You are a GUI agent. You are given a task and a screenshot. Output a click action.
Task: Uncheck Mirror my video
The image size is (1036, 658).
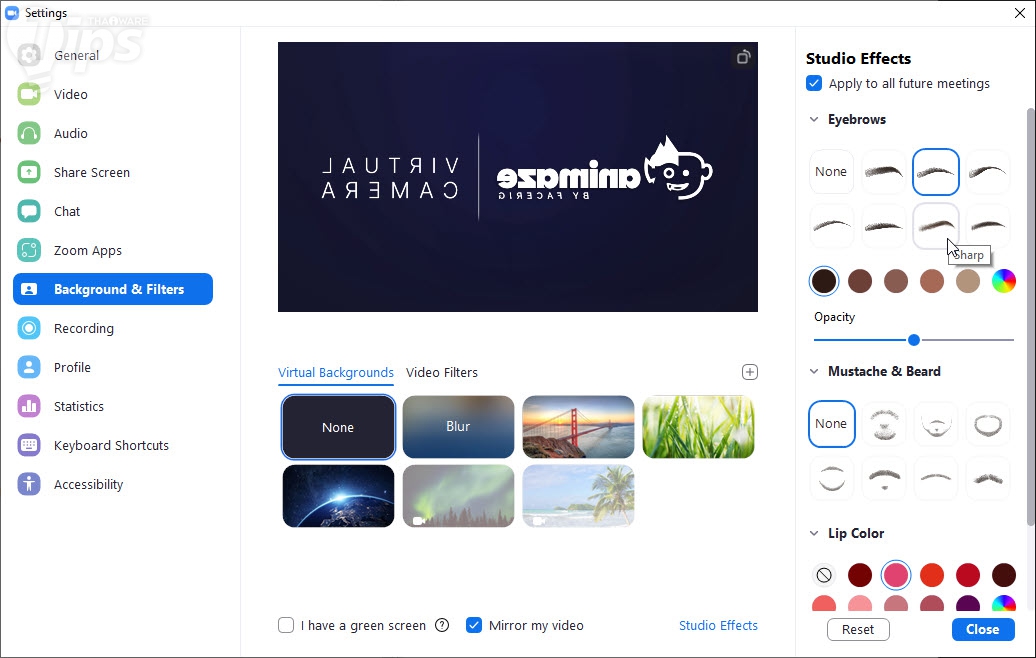(x=474, y=625)
